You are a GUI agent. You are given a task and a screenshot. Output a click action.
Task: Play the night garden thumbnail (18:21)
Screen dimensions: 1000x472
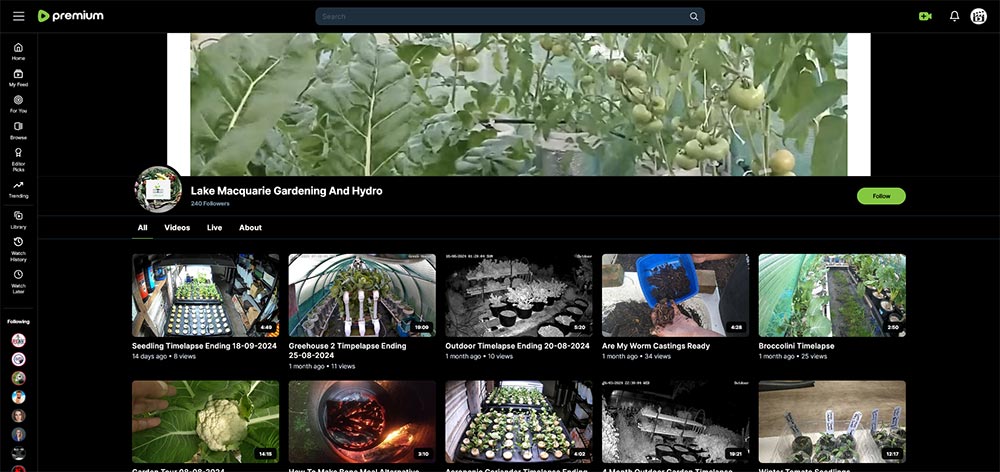[x=675, y=422]
